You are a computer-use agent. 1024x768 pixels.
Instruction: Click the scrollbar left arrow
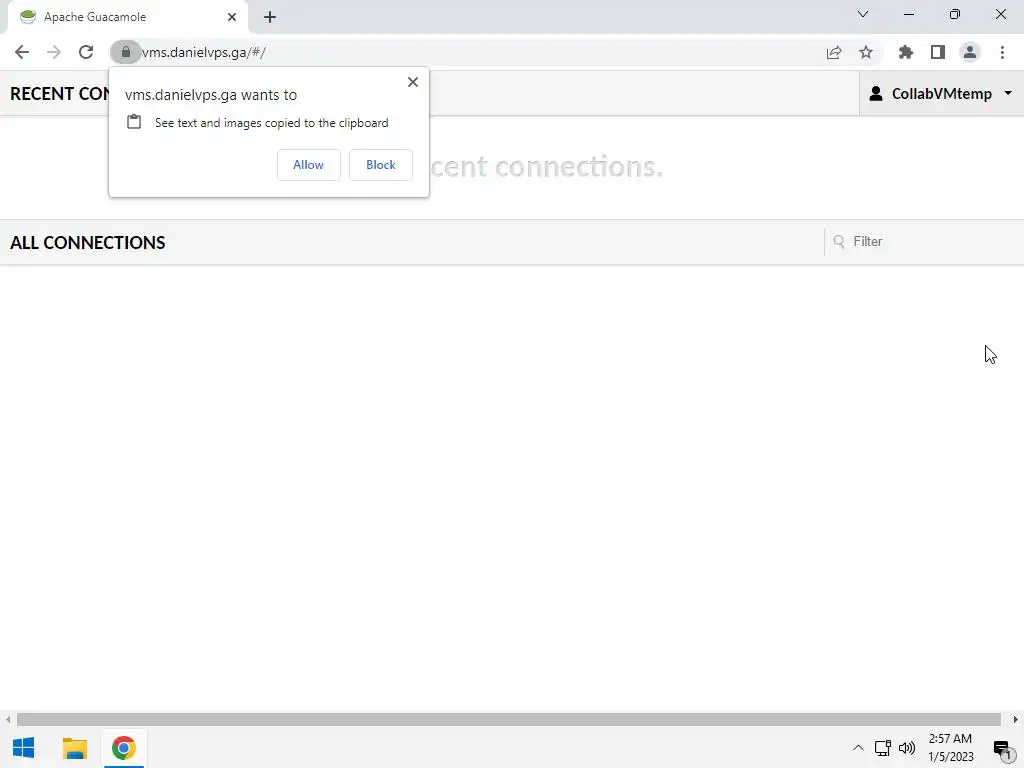pos(8,719)
